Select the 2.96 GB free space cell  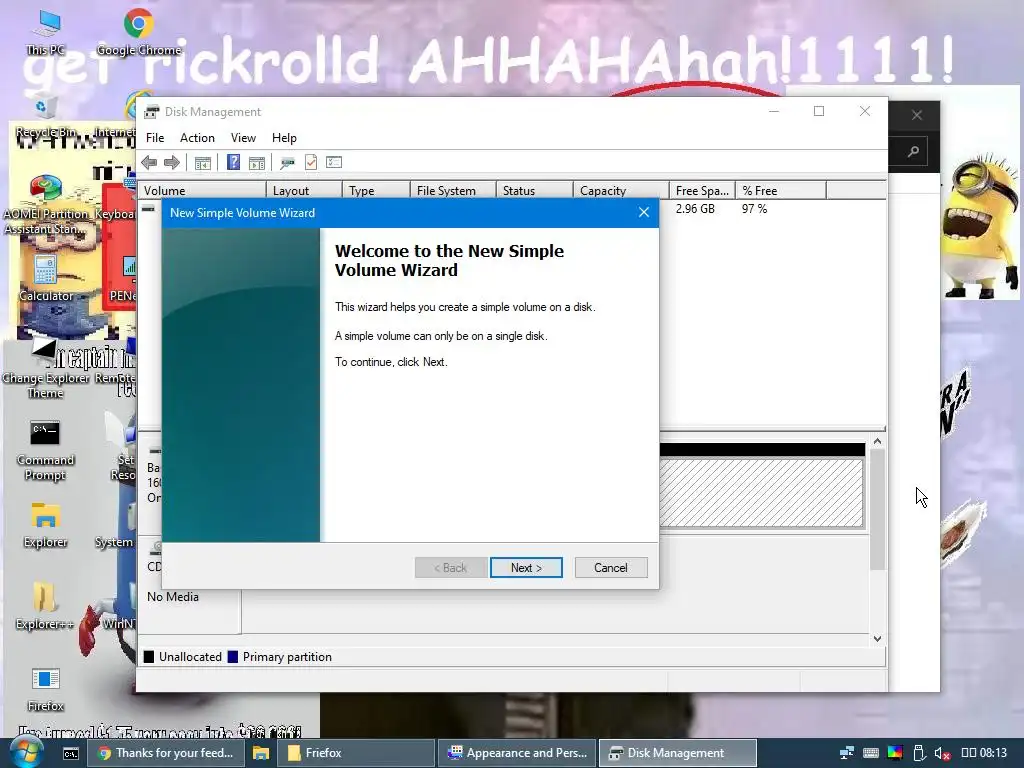tap(695, 209)
